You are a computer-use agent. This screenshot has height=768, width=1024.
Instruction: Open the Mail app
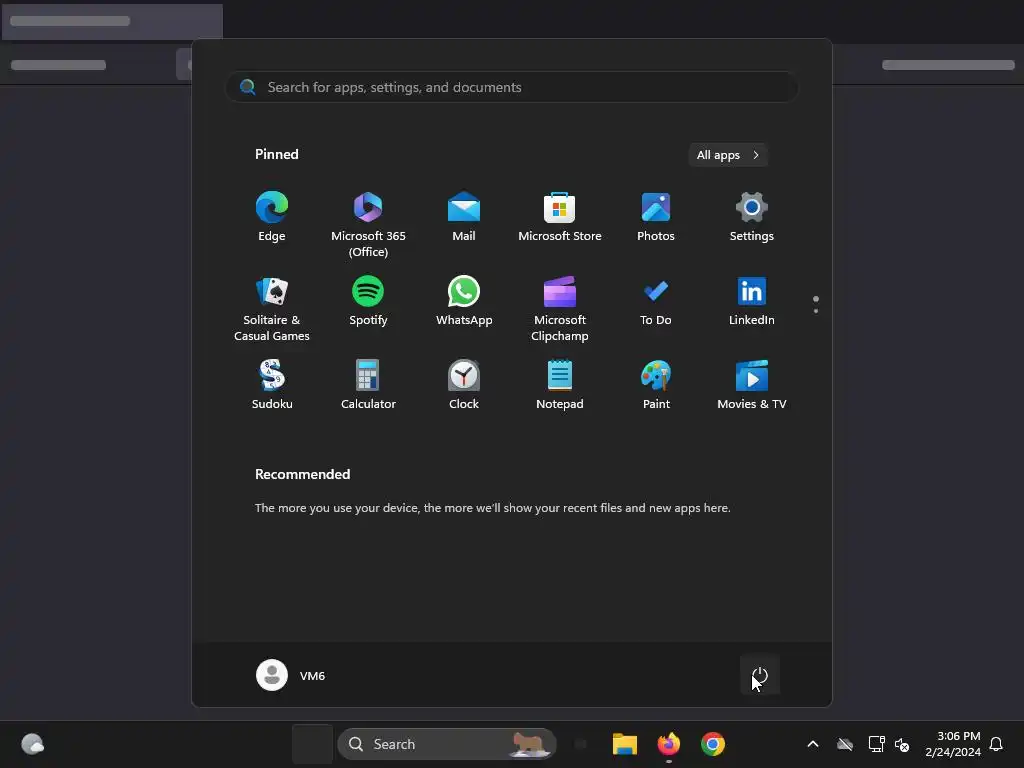point(464,217)
